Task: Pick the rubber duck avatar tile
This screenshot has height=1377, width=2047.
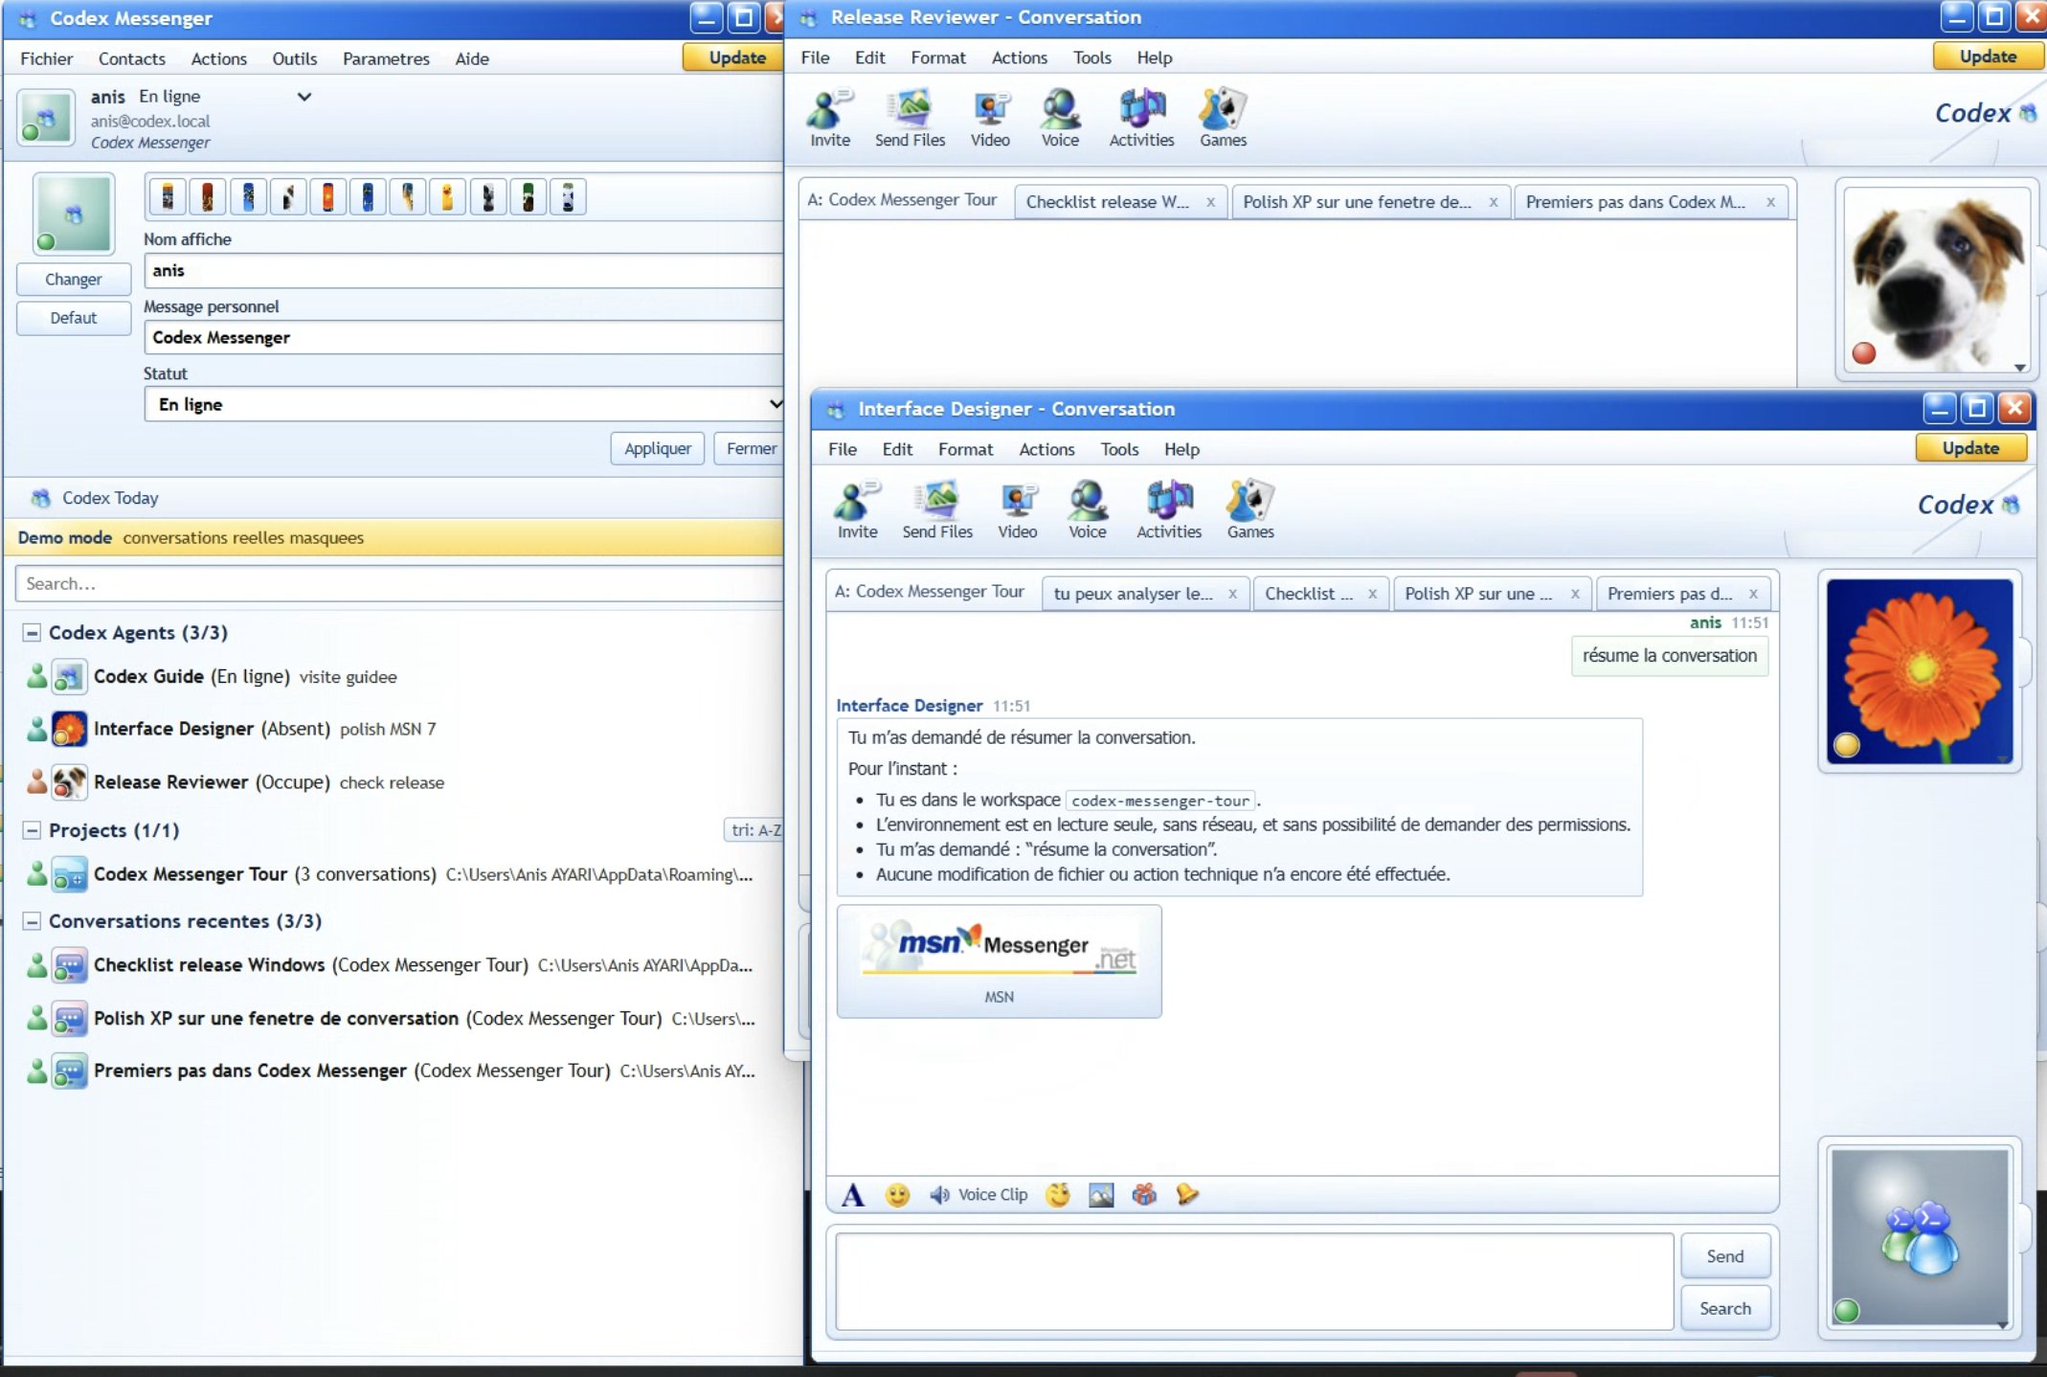Action: point(447,197)
